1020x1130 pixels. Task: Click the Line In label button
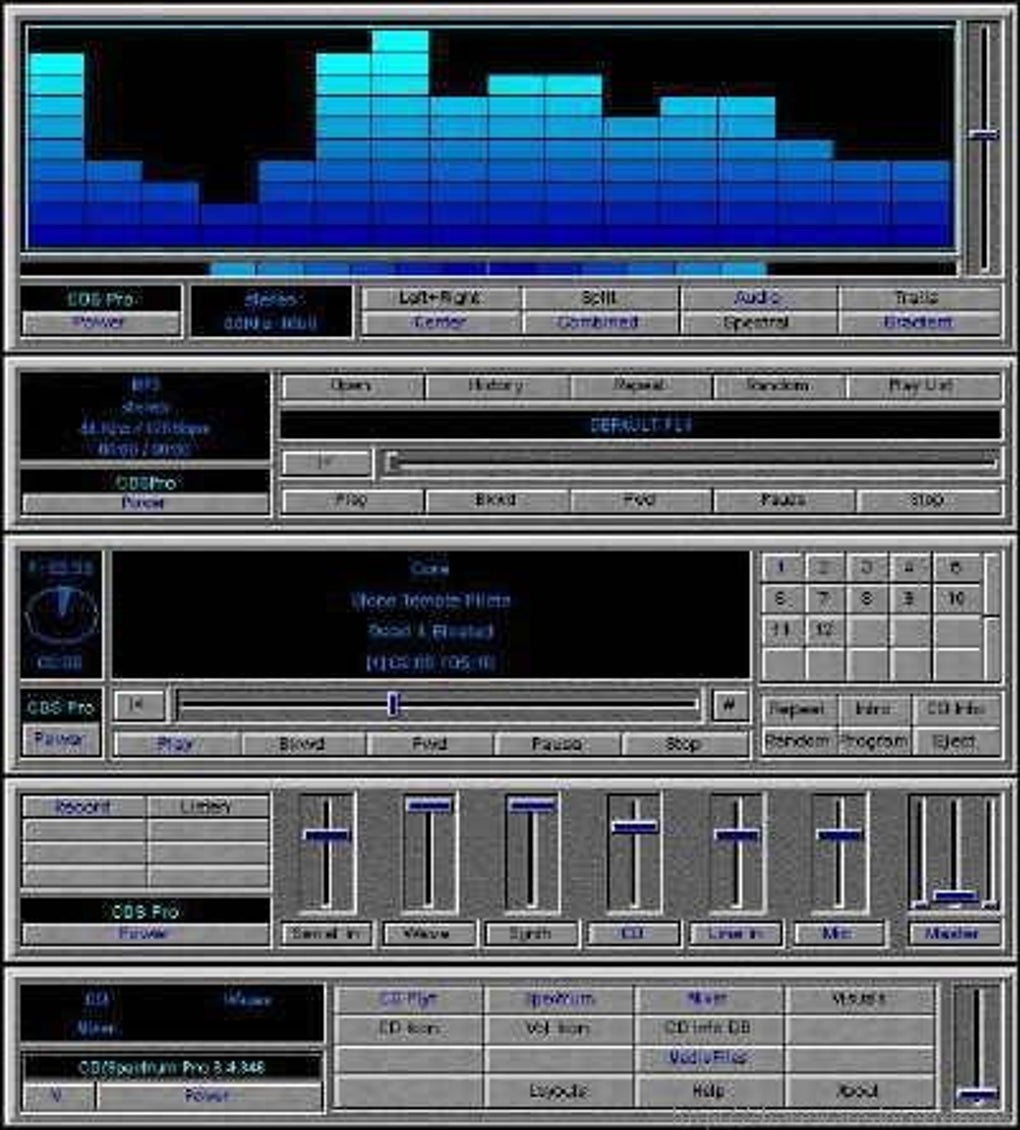tap(735, 934)
